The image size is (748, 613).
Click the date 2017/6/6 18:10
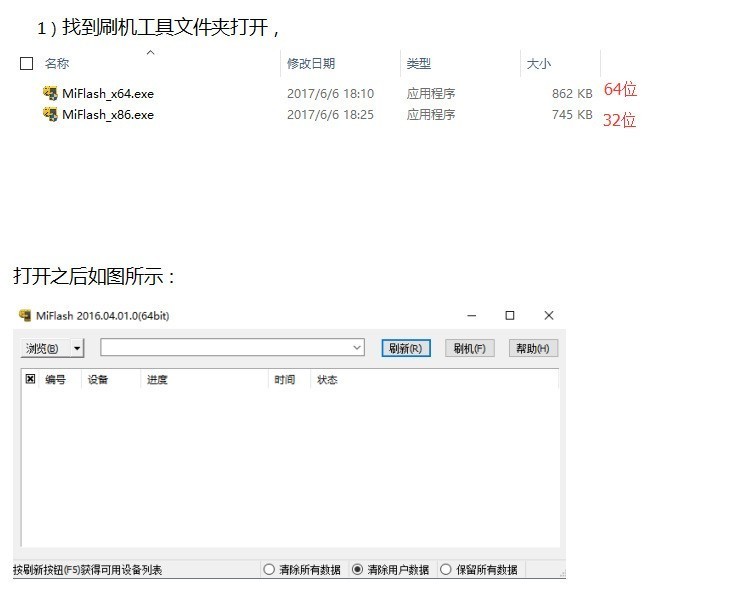pyautogui.click(x=330, y=94)
